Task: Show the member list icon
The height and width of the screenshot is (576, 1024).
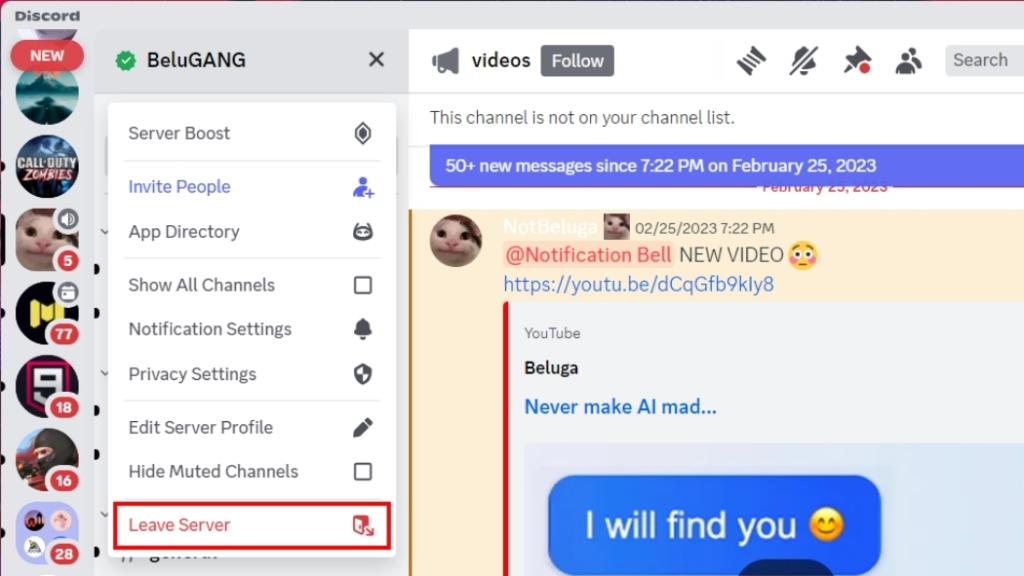Action: pos(908,60)
